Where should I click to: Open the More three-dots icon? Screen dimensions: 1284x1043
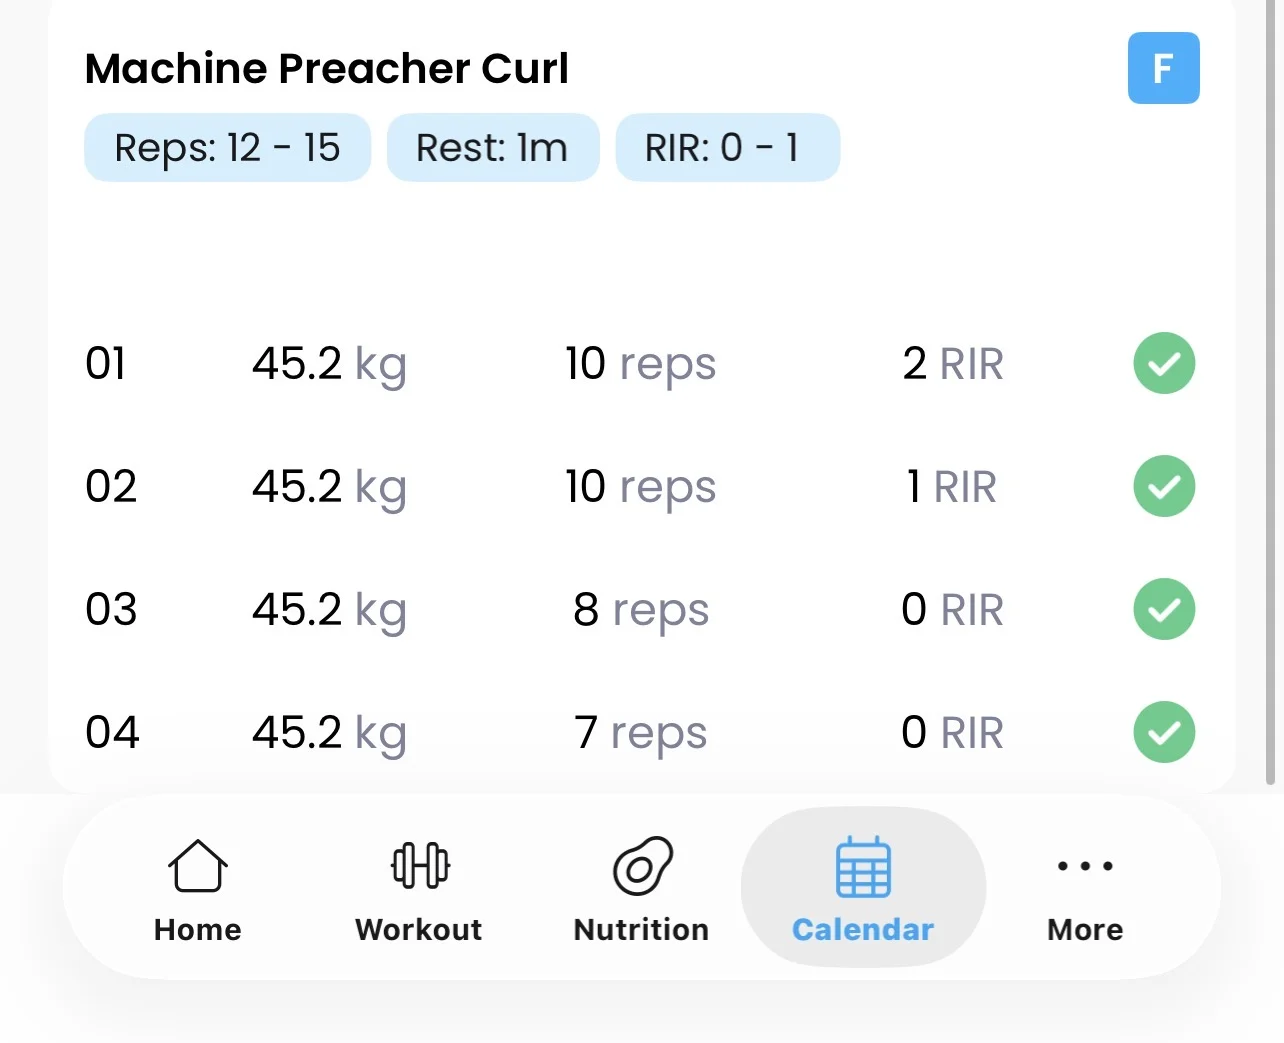pyautogui.click(x=1085, y=866)
